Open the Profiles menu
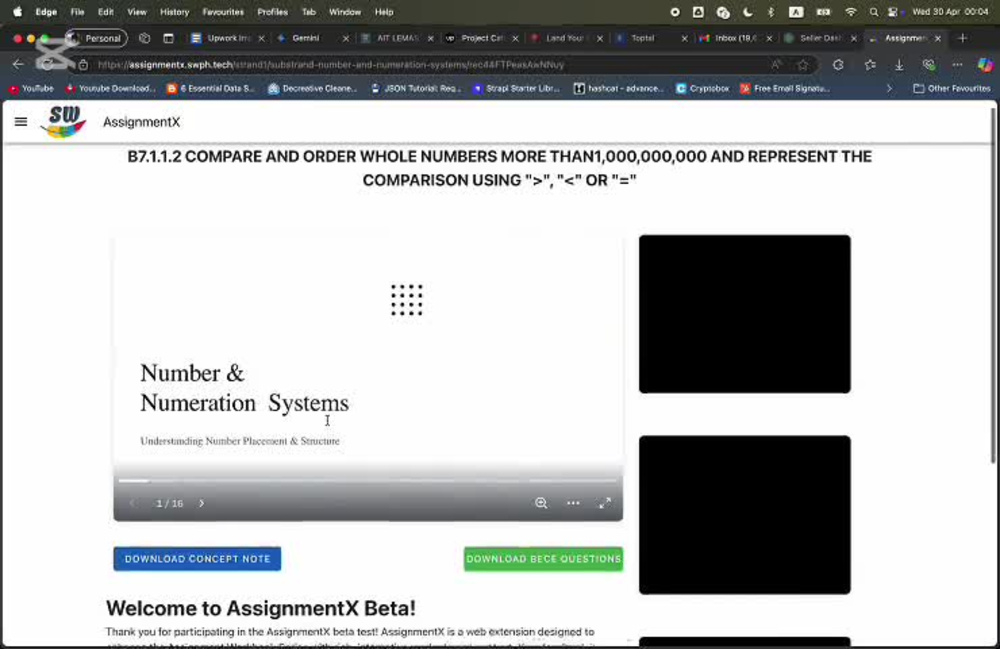This screenshot has height=649, width=1000. (272, 11)
